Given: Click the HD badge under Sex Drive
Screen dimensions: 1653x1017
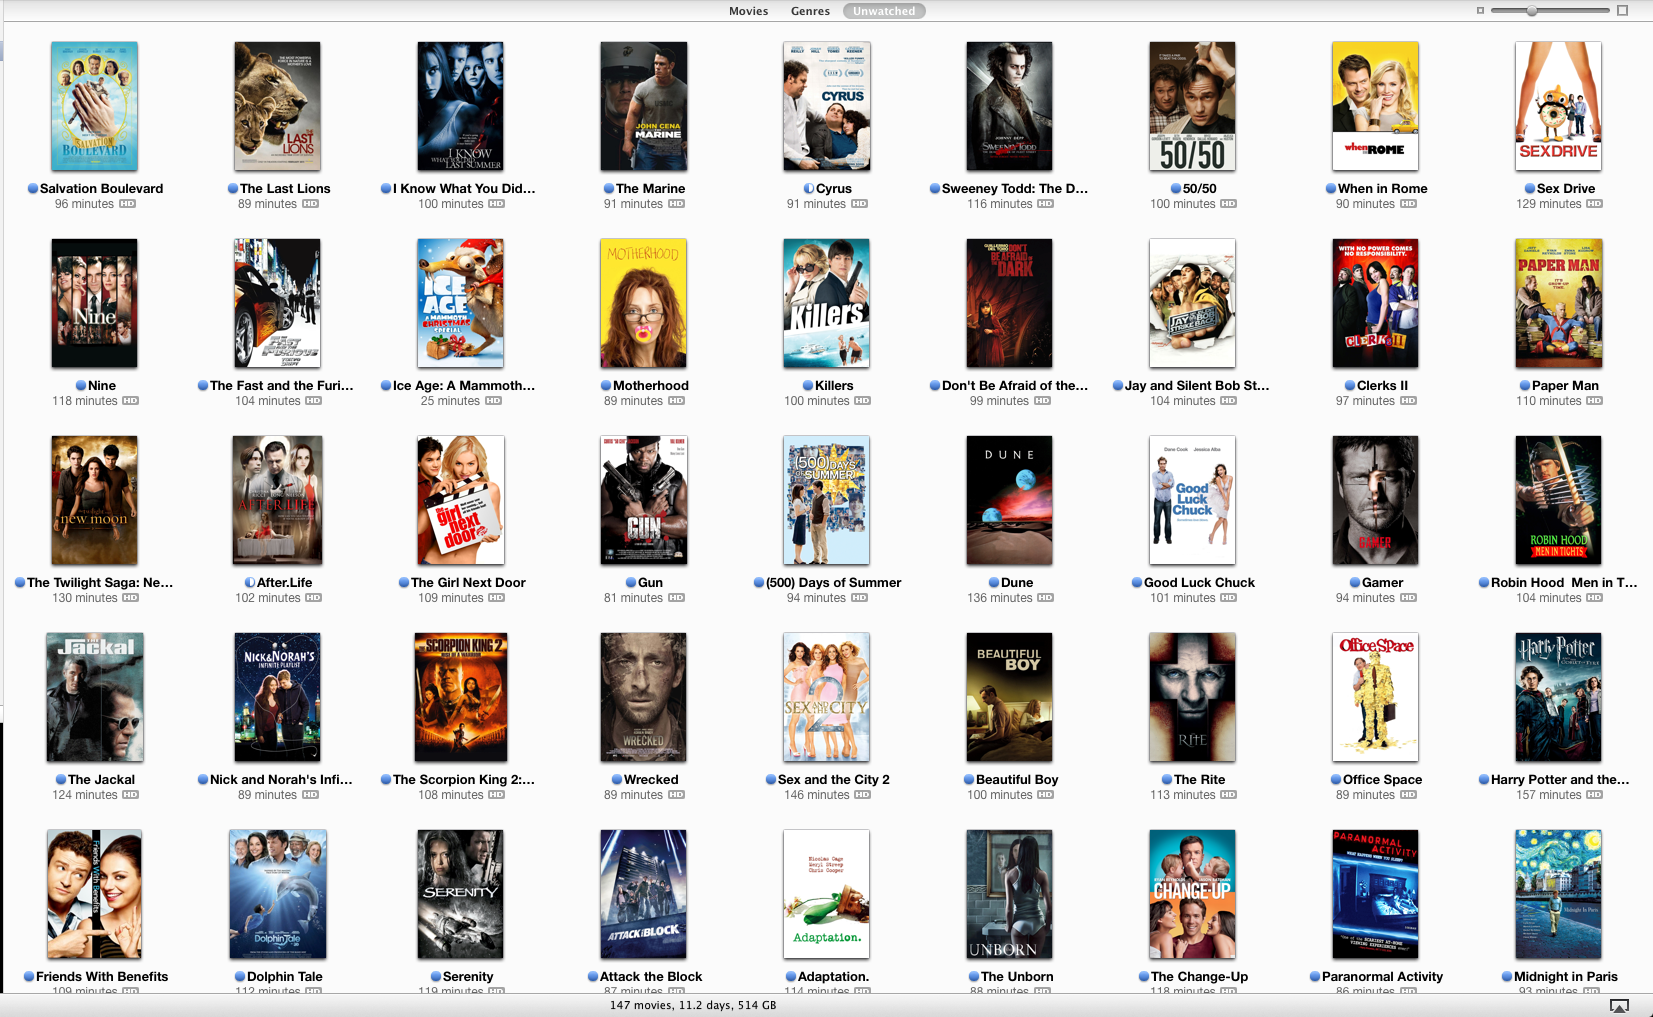Looking at the screenshot, I should [x=1594, y=204].
